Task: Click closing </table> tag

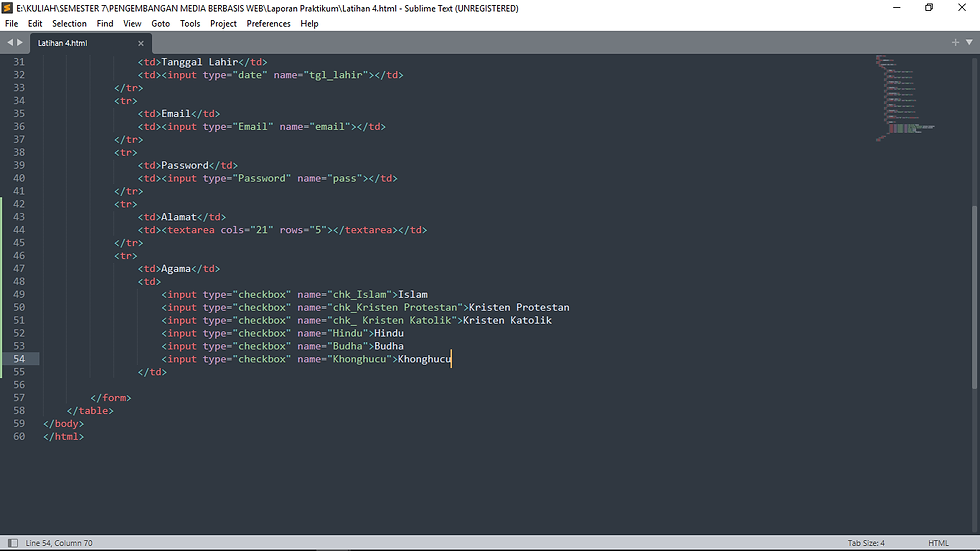Action: 90,411
